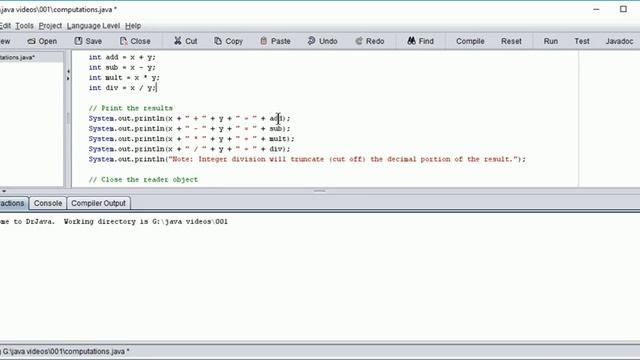Click the Copy pages icon
The image size is (640, 360).
click(218, 41)
